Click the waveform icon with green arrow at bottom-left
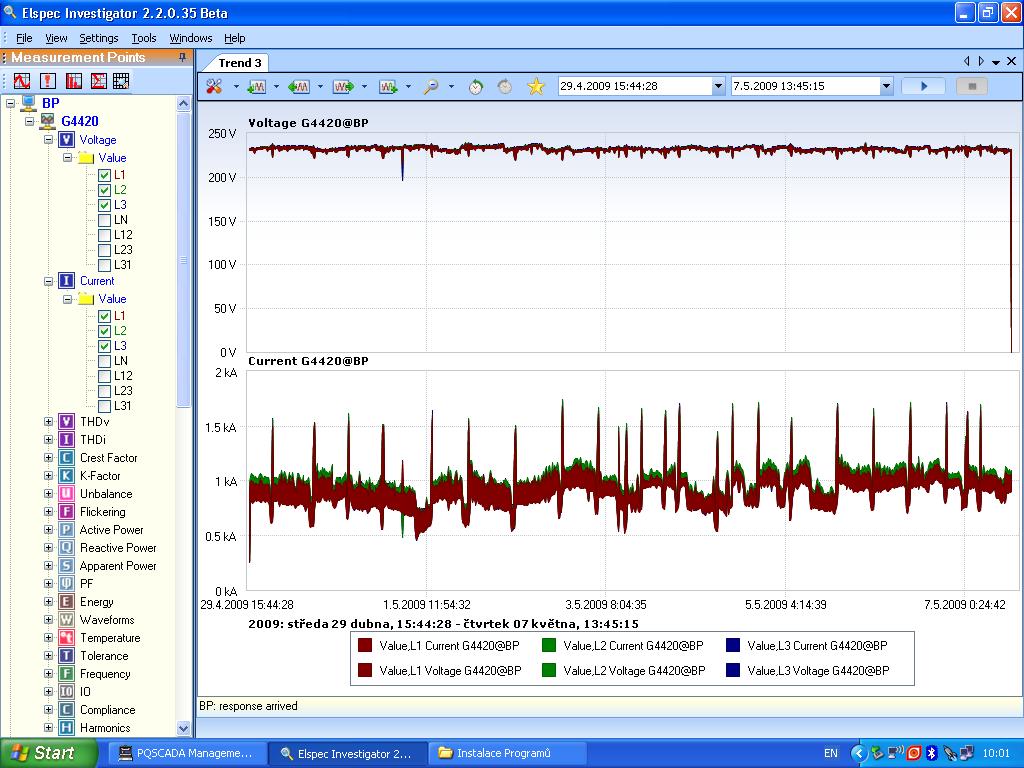This screenshot has height=768, width=1024. coord(256,86)
